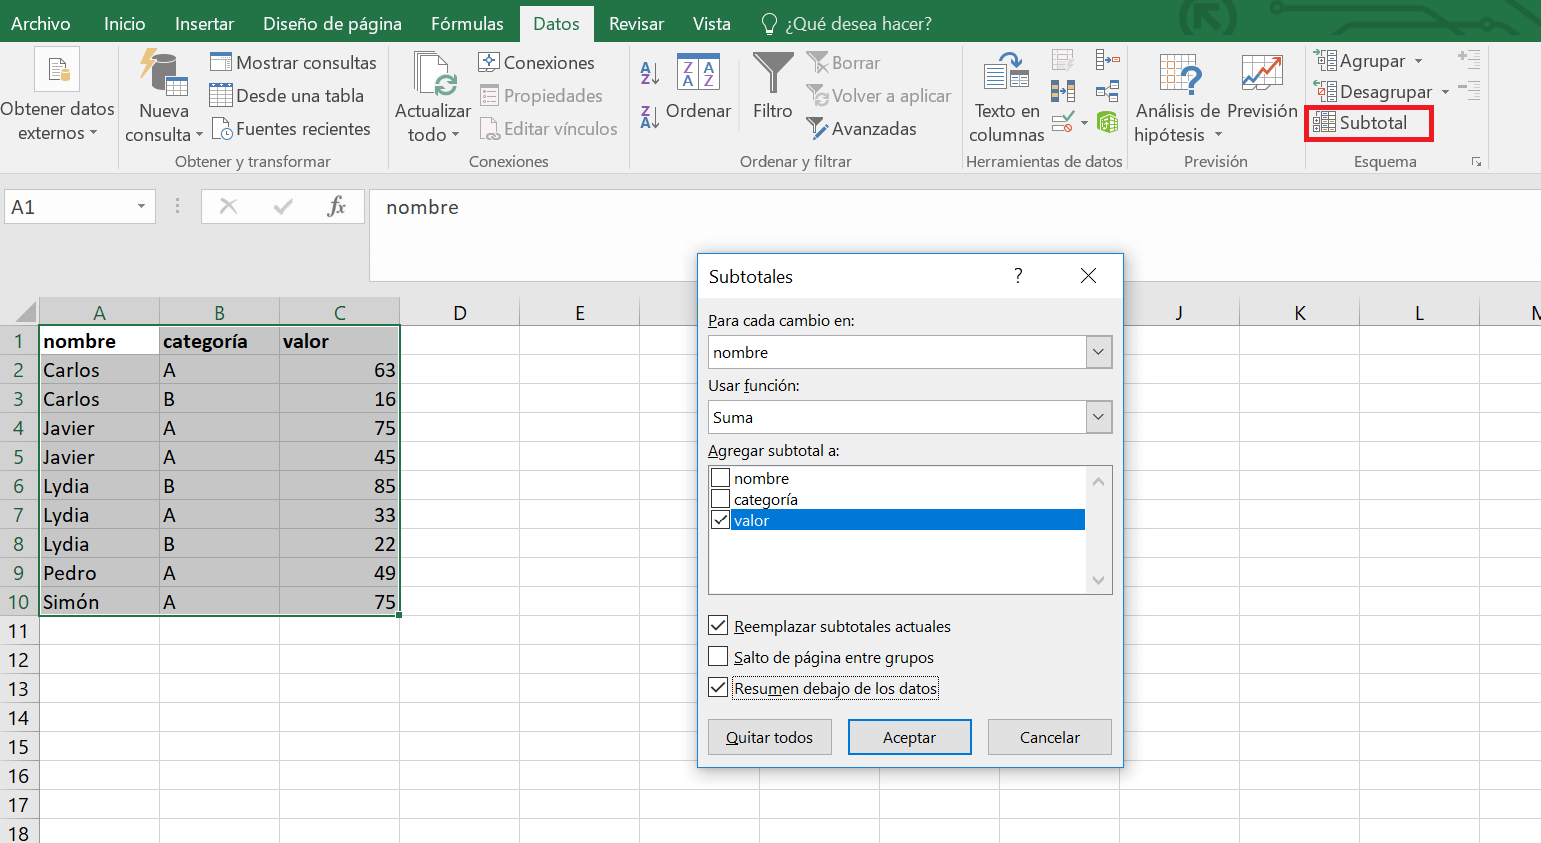Enable Salto de página entre grupos

[x=718, y=657]
